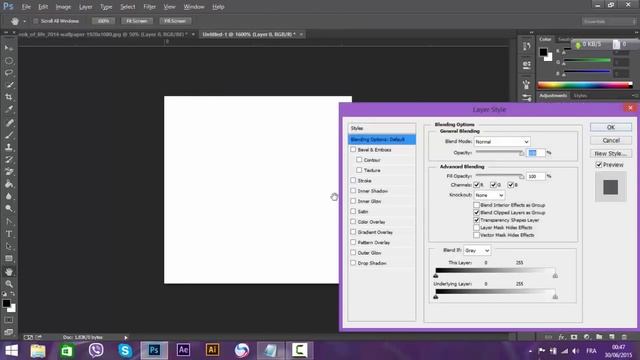The height and width of the screenshot is (360, 640).
Task: Enable the Drop Shadow checkbox
Action: 353,263
